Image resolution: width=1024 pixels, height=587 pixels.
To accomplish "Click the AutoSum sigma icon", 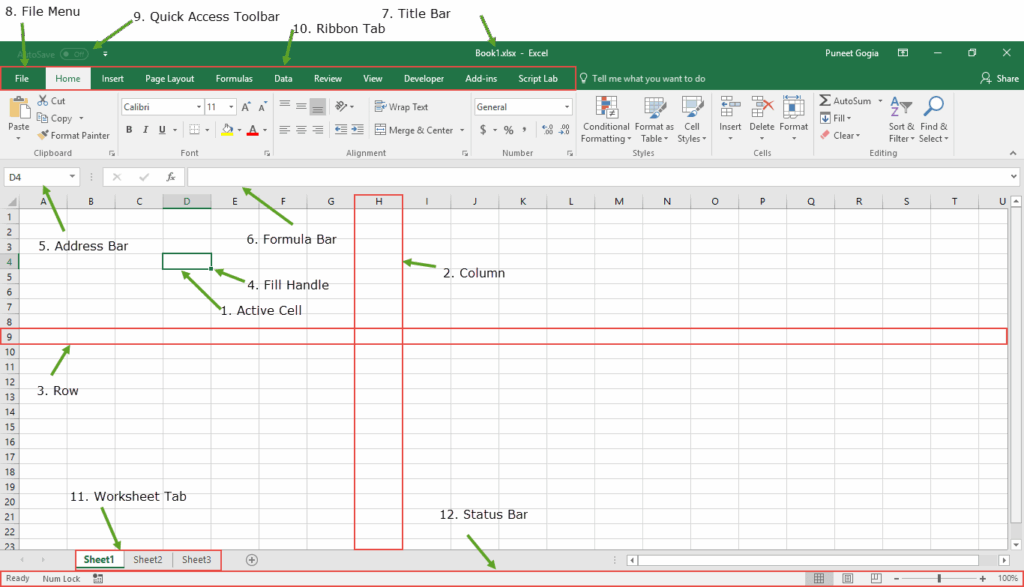I will click(825, 101).
